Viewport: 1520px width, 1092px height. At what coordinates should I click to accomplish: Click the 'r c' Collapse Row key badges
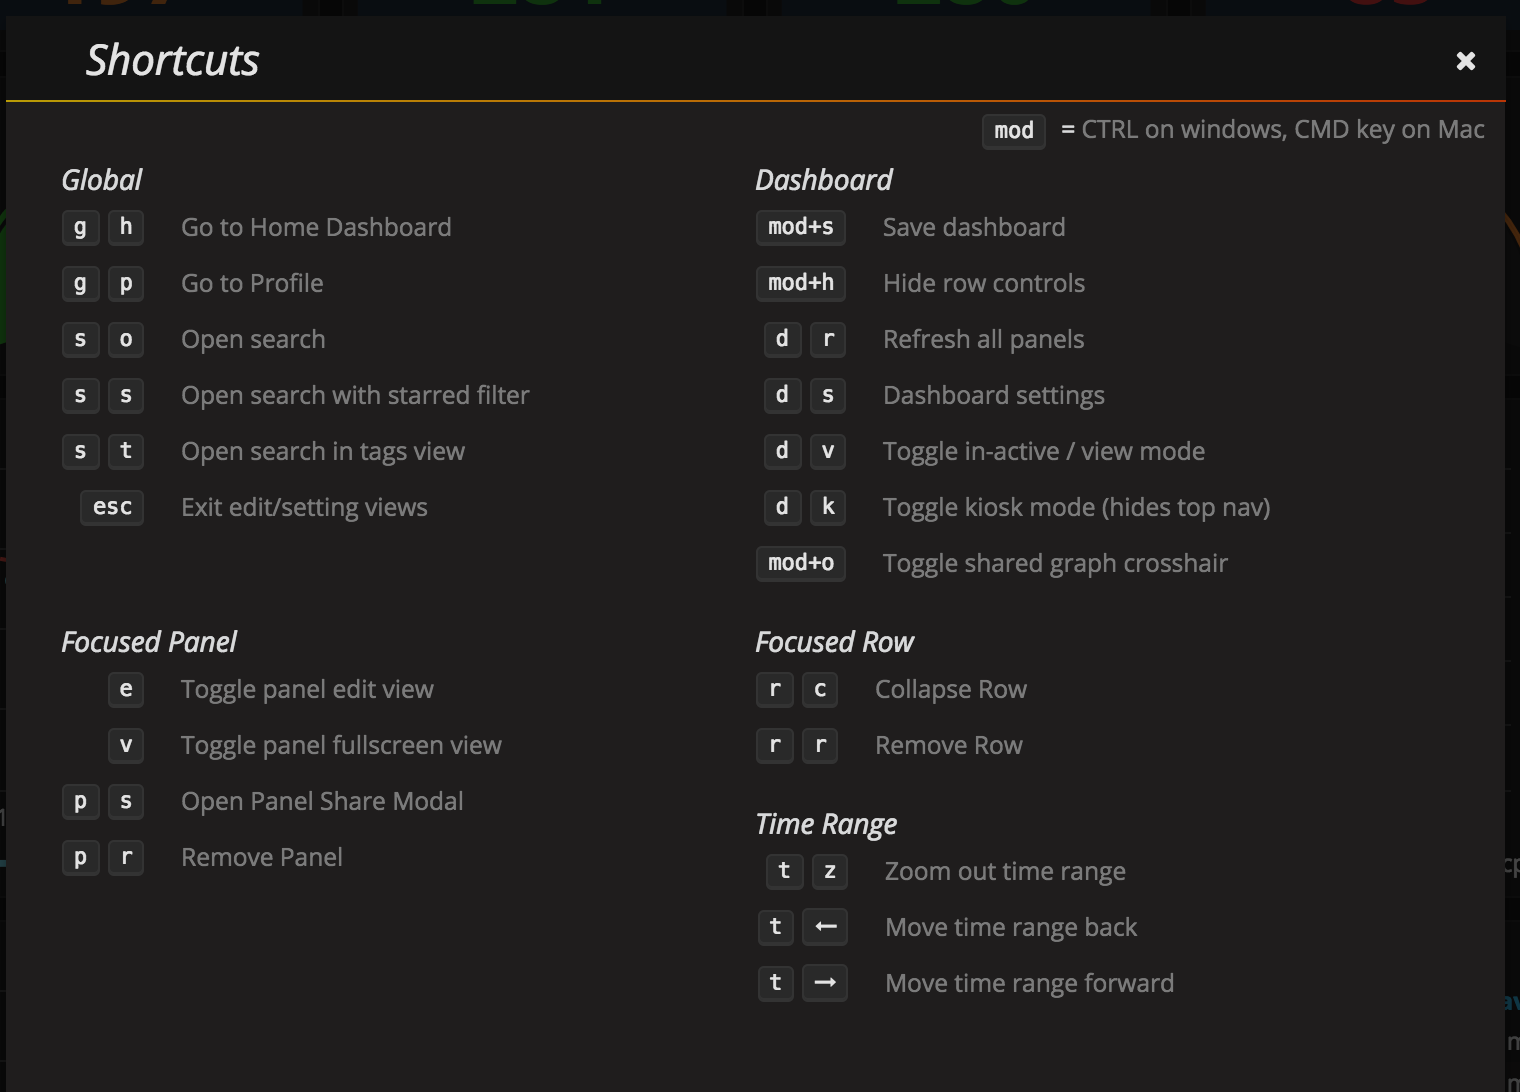coord(797,689)
